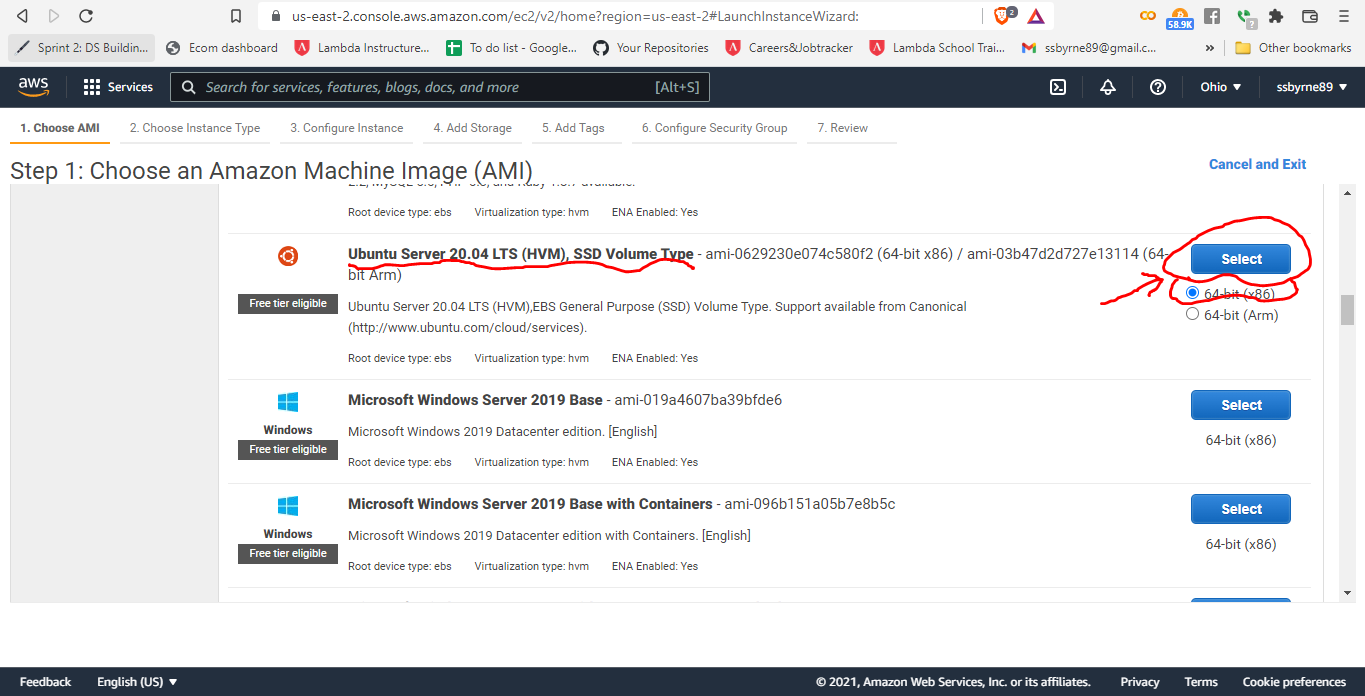Open the ssbyrne89 Gmail bookmark
Screen dimensions: 1365x696
1089,48
